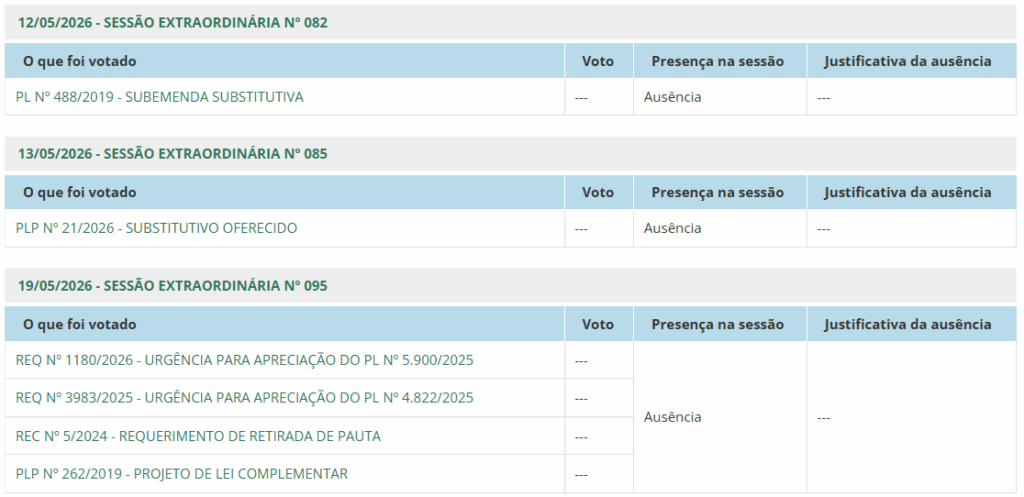
Task: Click 'Presença na sessão' header in session 085
Action: click(717, 193)
